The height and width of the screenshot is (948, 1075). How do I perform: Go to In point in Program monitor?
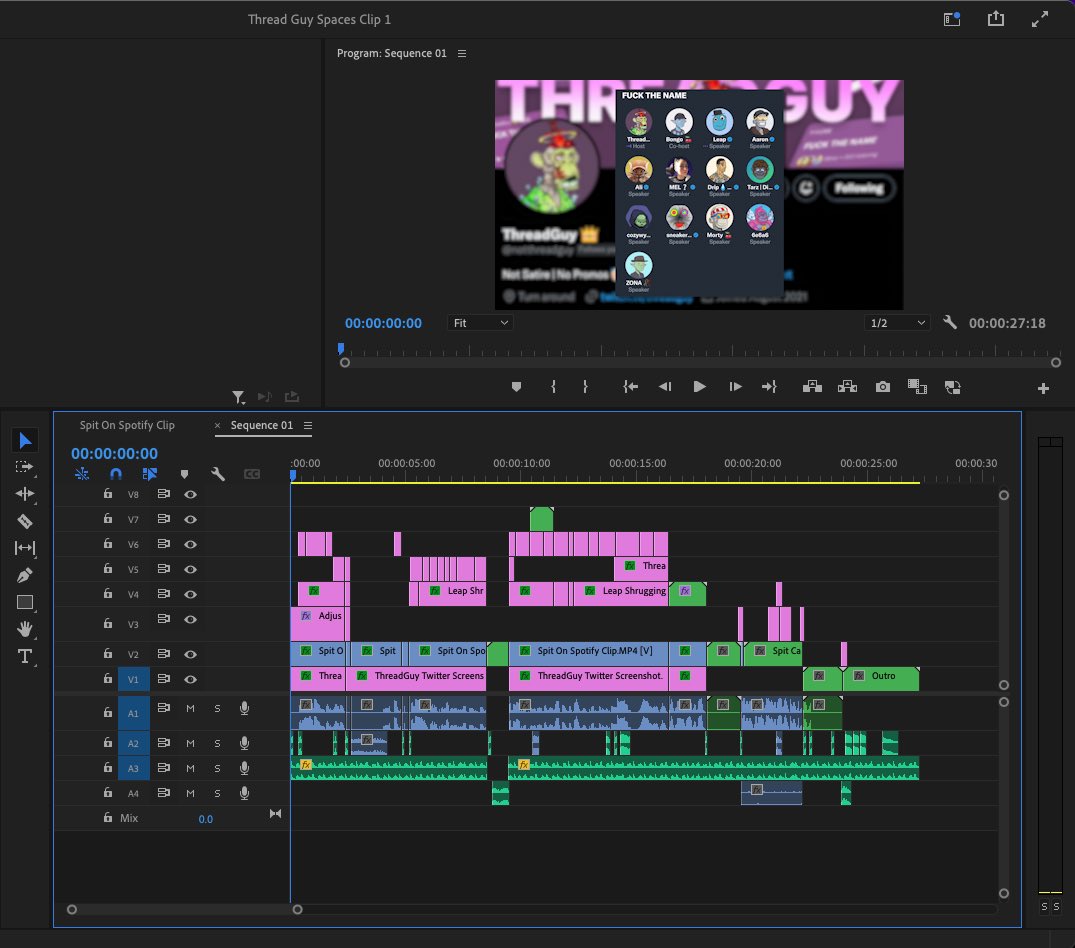631,387
